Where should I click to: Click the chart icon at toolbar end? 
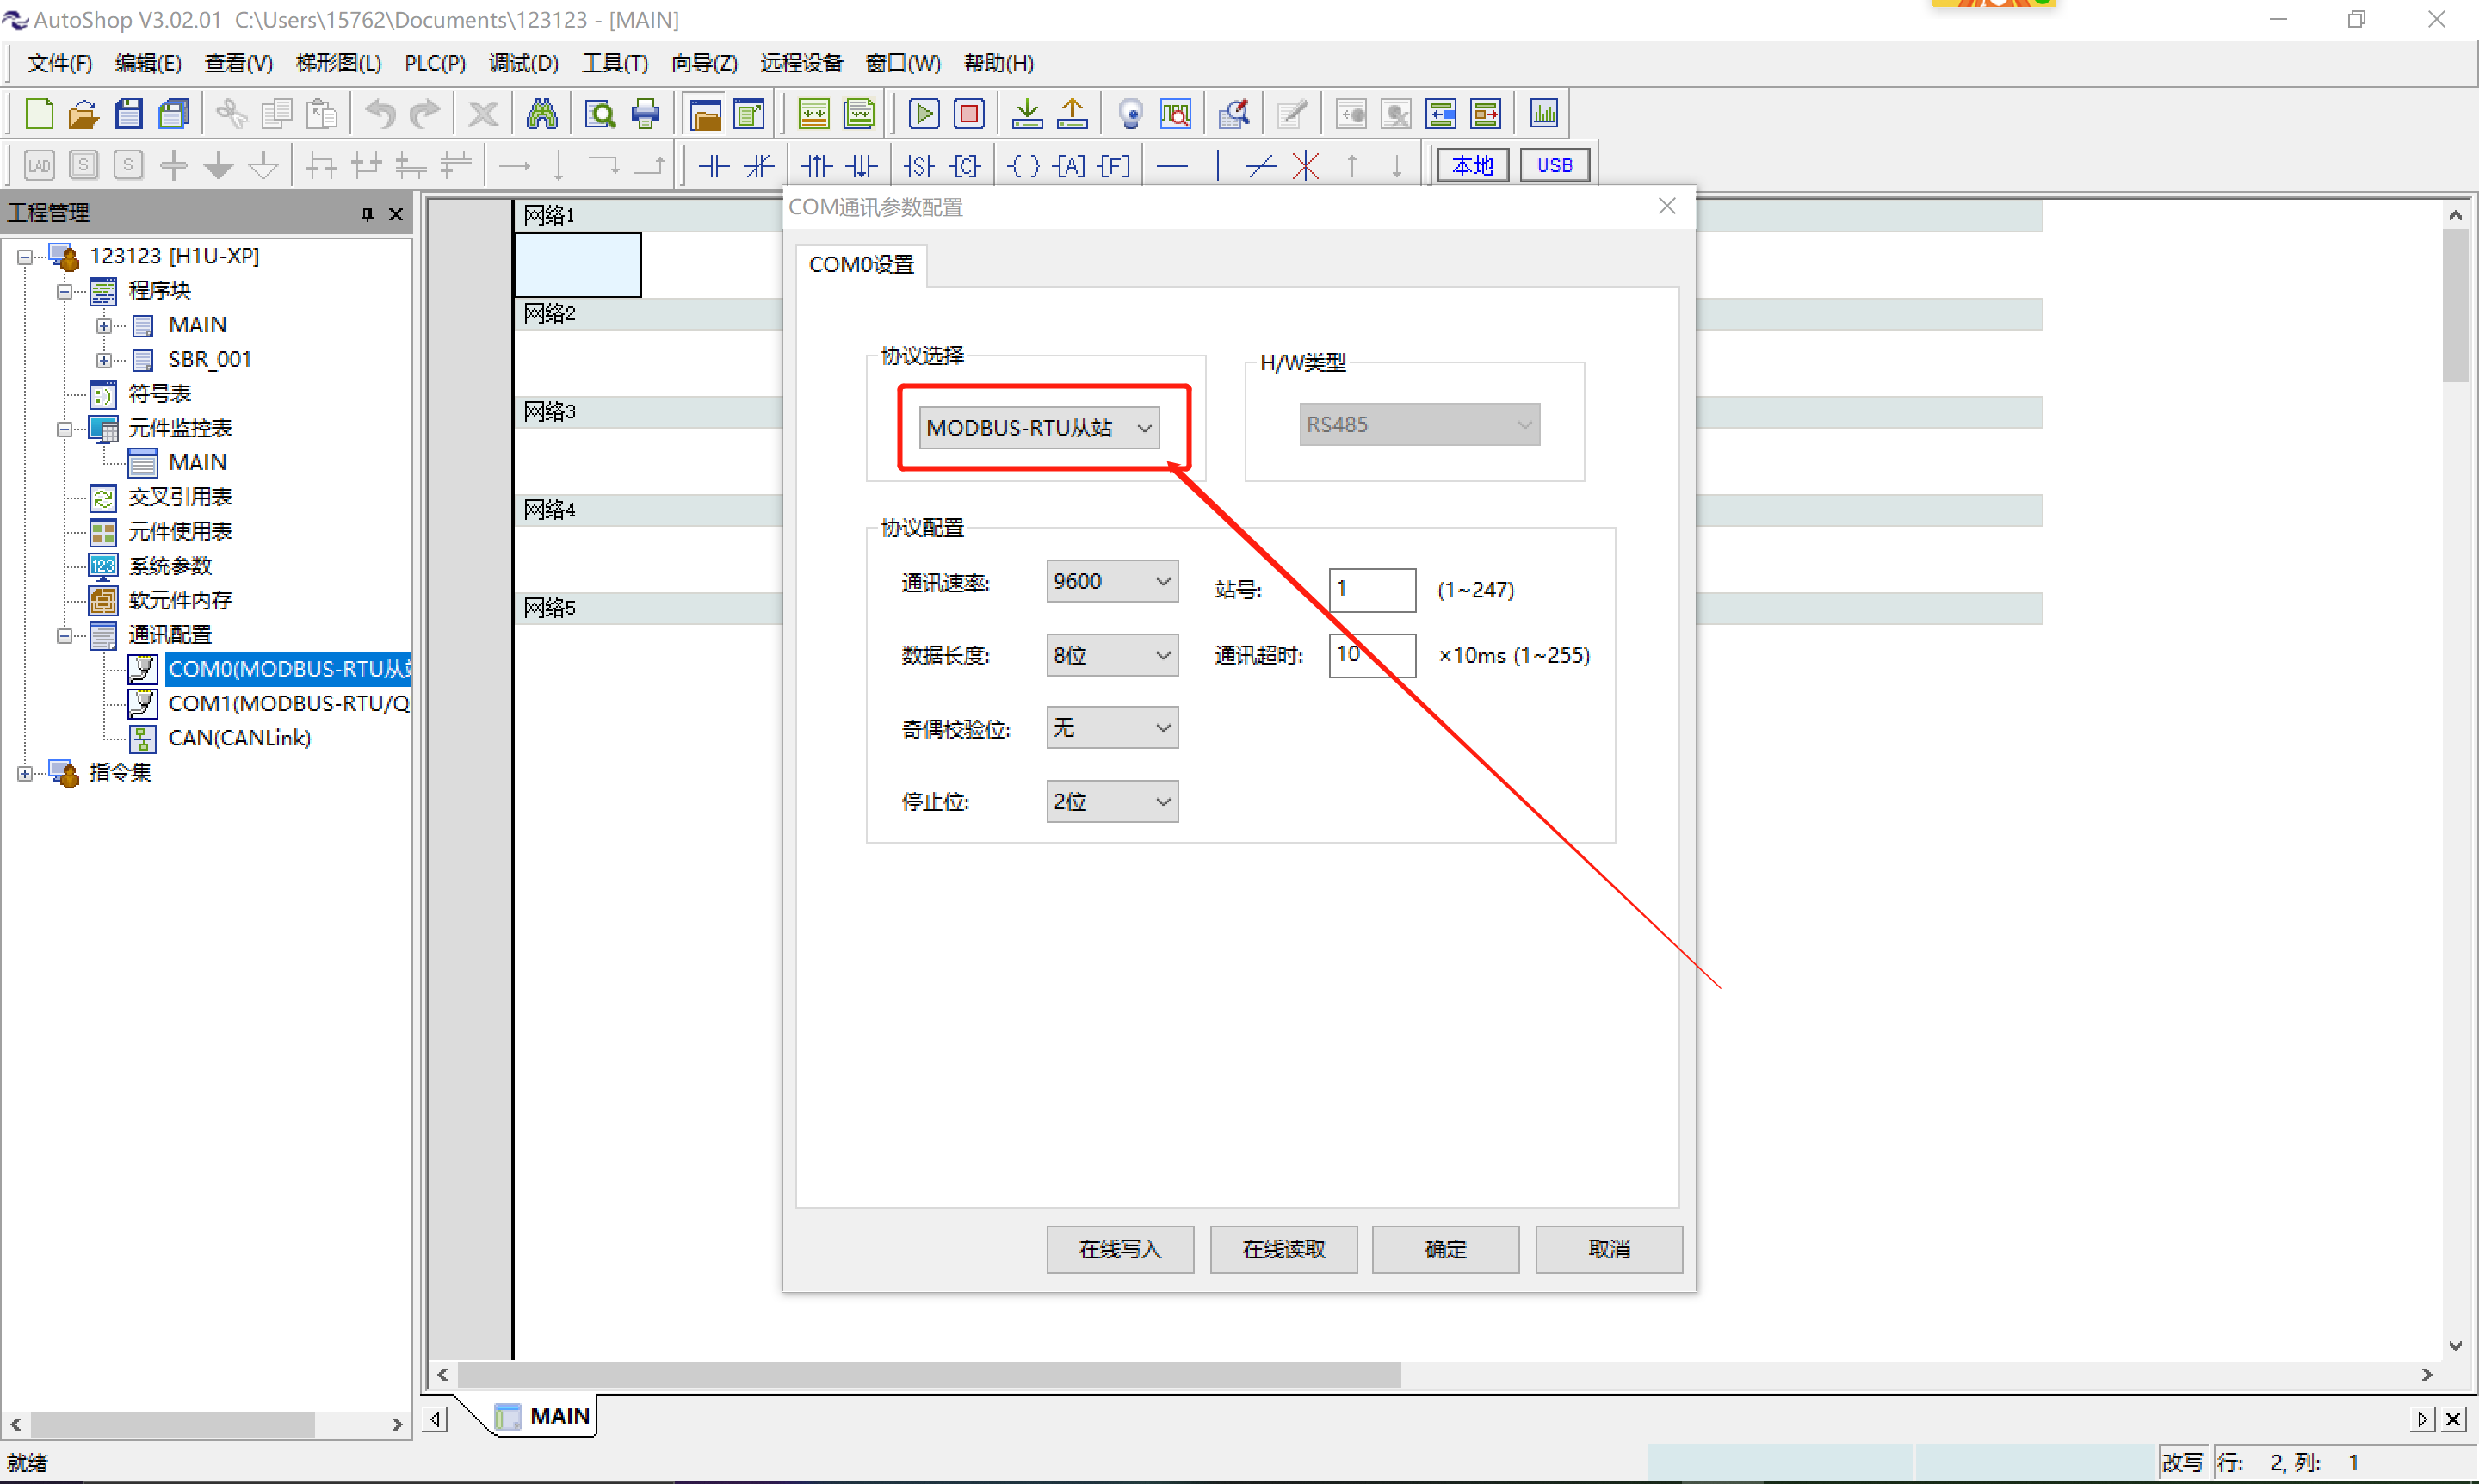(1544, 114)
